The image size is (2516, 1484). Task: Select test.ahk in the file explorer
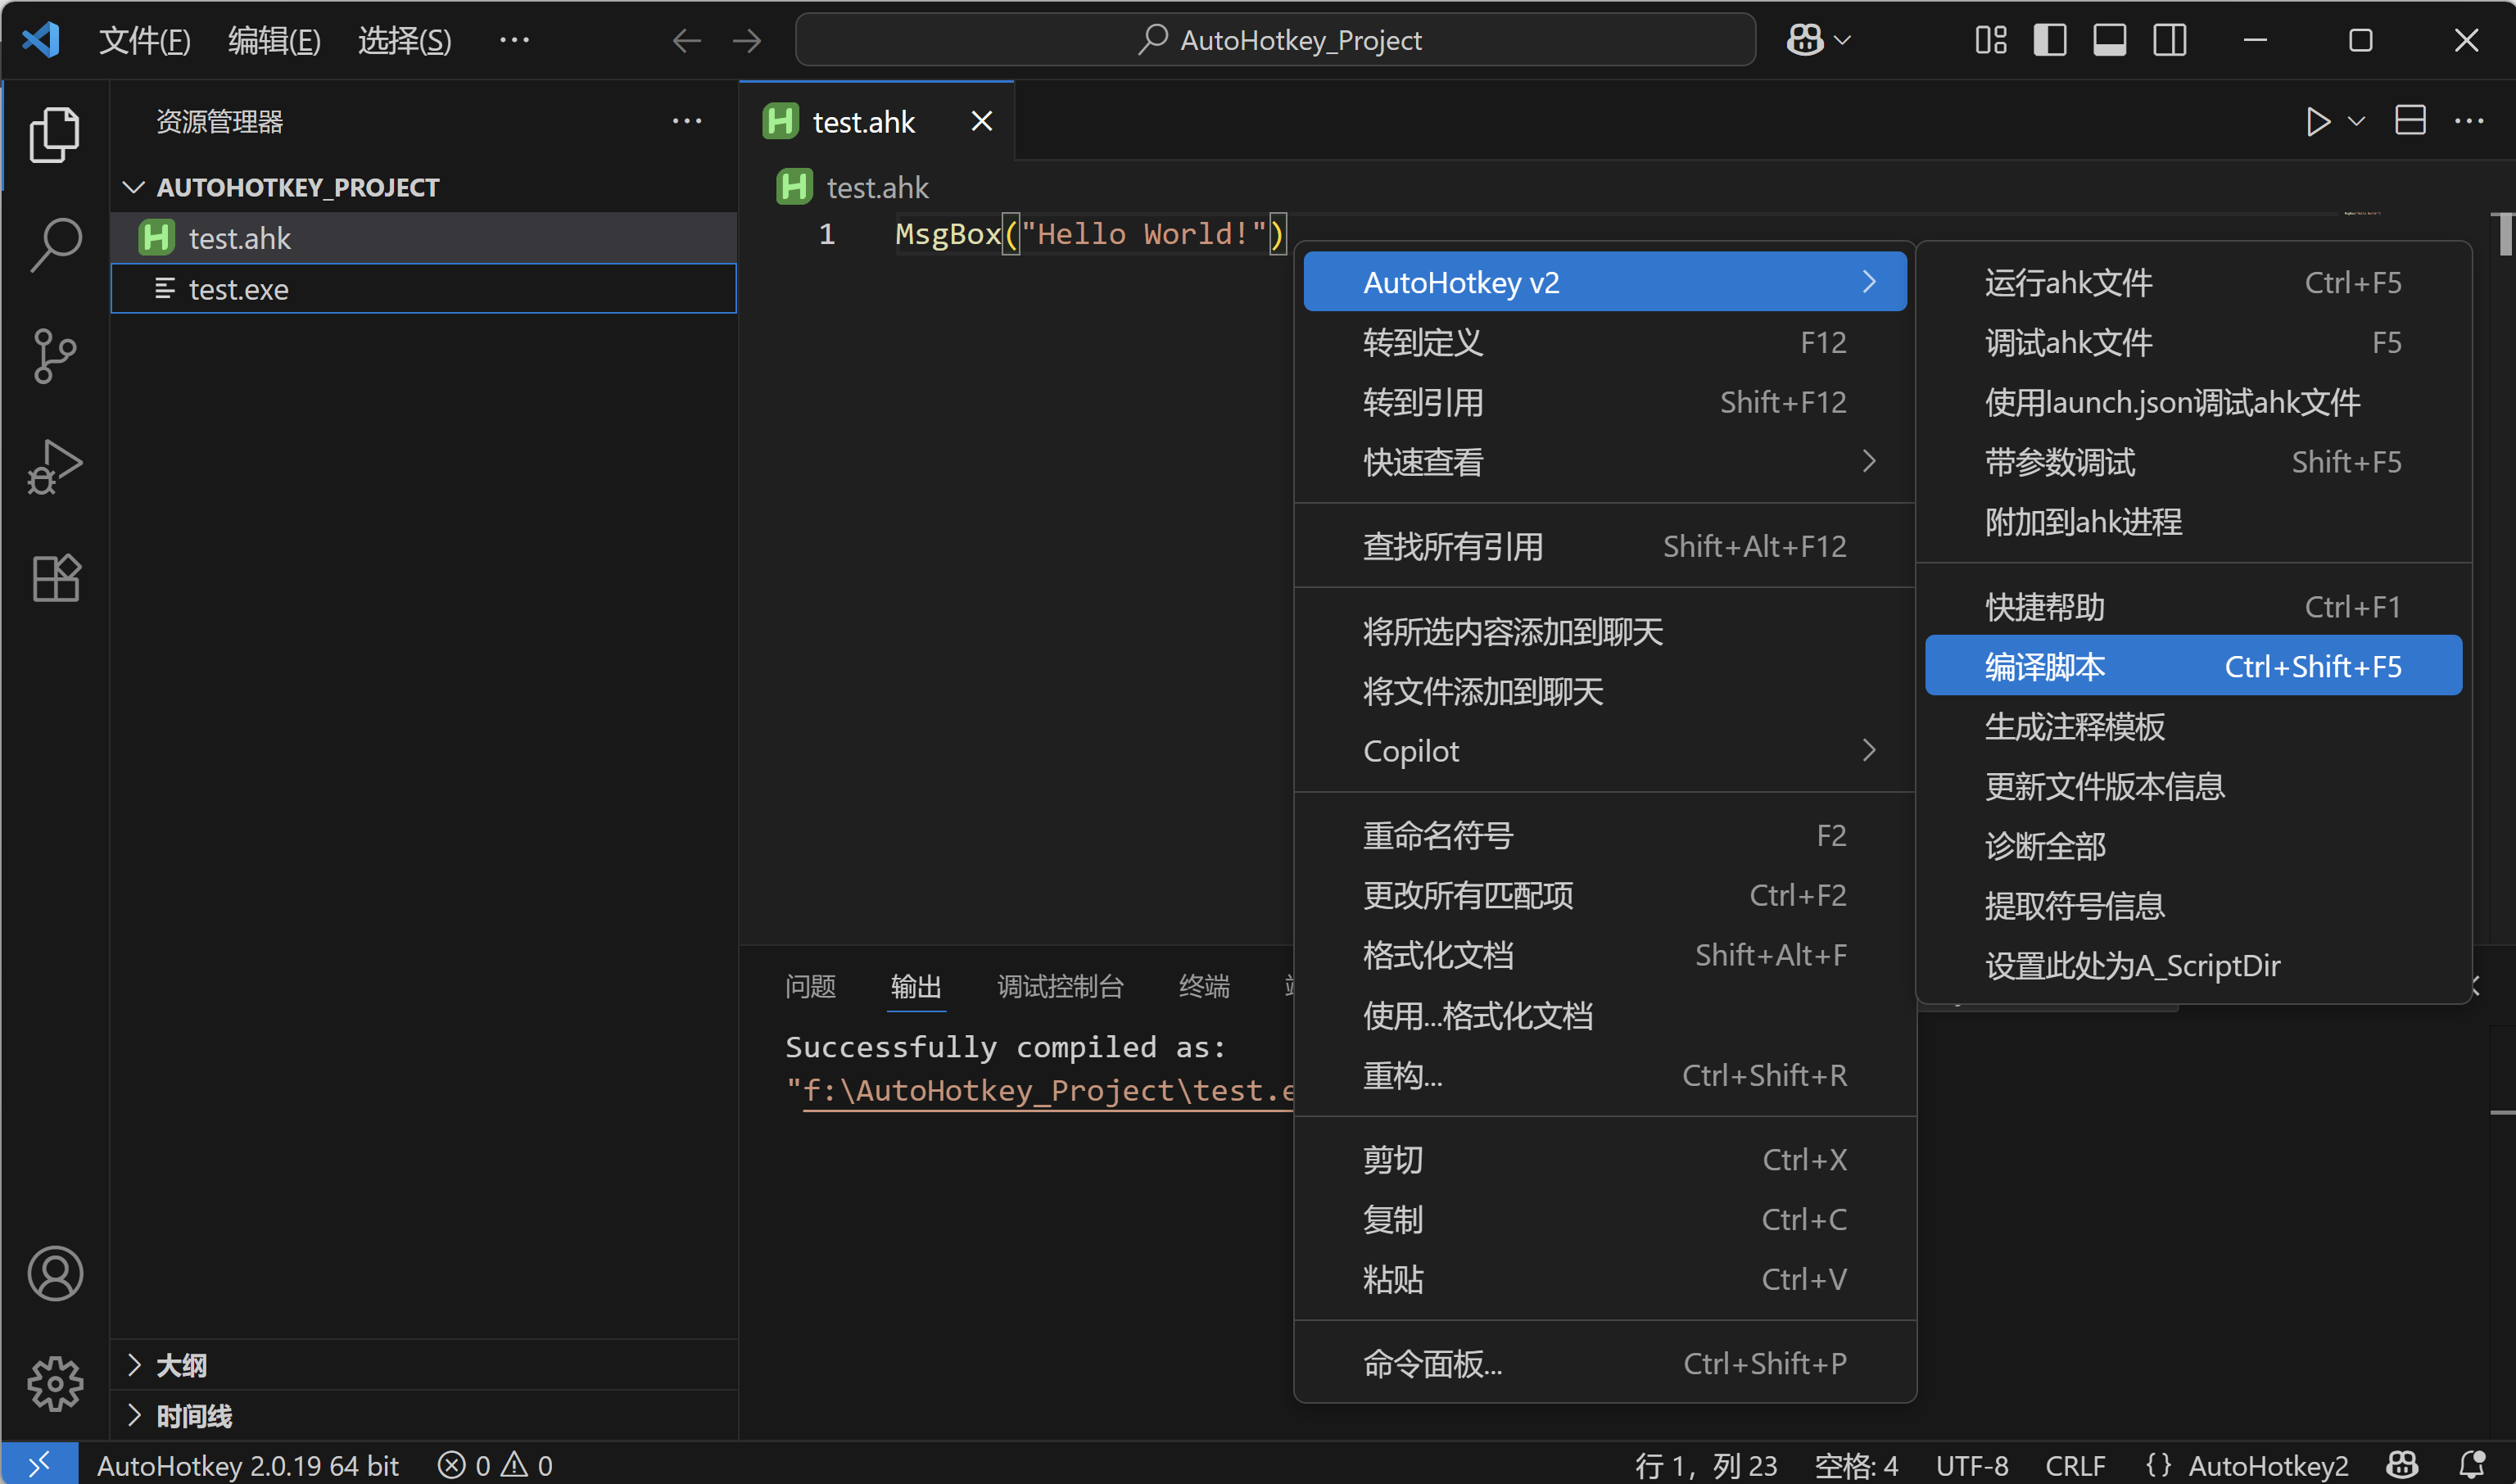click(423, 238)
